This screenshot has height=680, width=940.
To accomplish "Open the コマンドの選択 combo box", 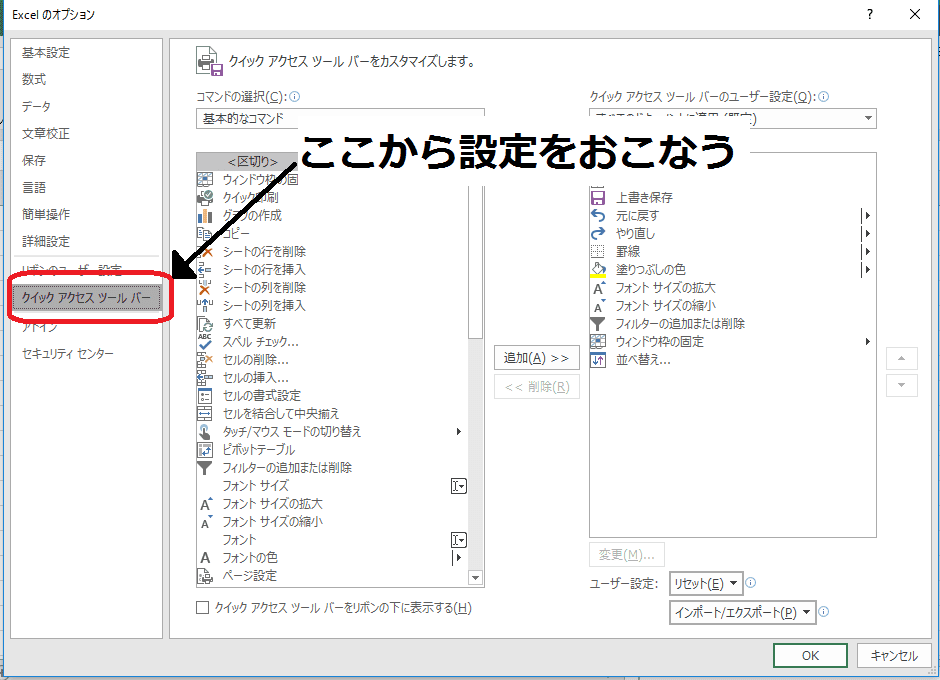I will (340, 119).
